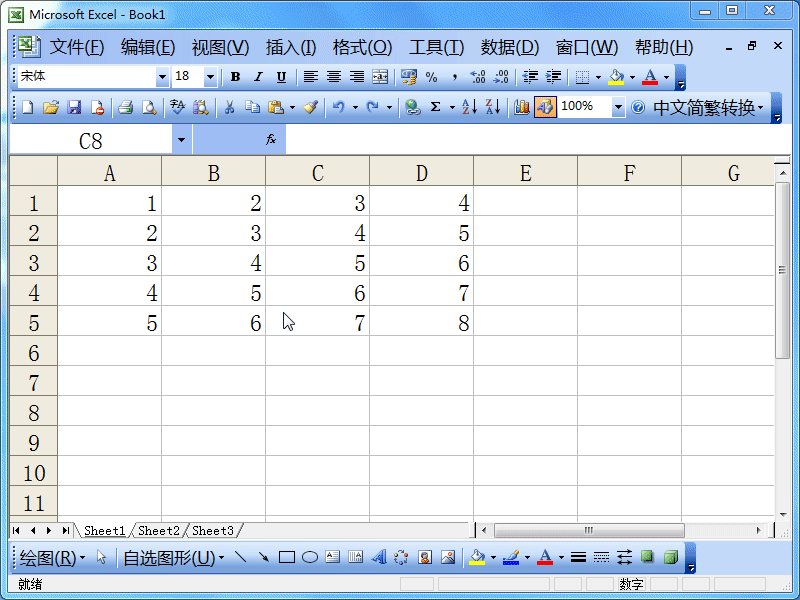Merge and center cells icon
The width and height of the screenshot is (800, 600).
coord(380,77)
